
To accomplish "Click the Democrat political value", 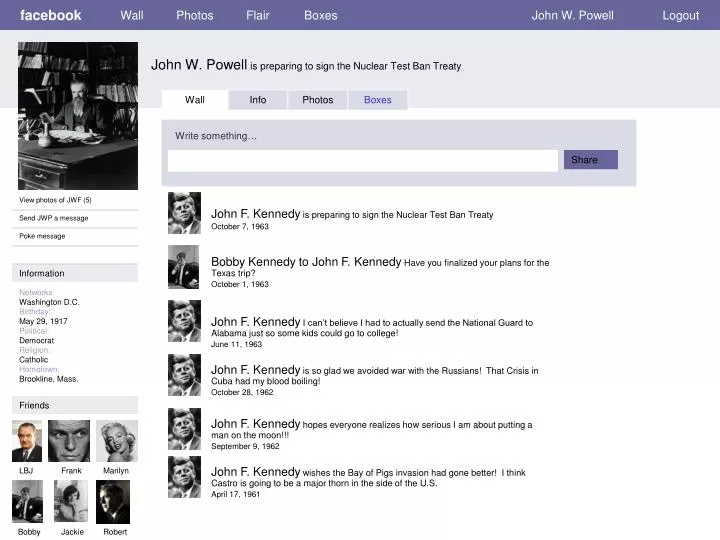I will [x=37, y=341].
